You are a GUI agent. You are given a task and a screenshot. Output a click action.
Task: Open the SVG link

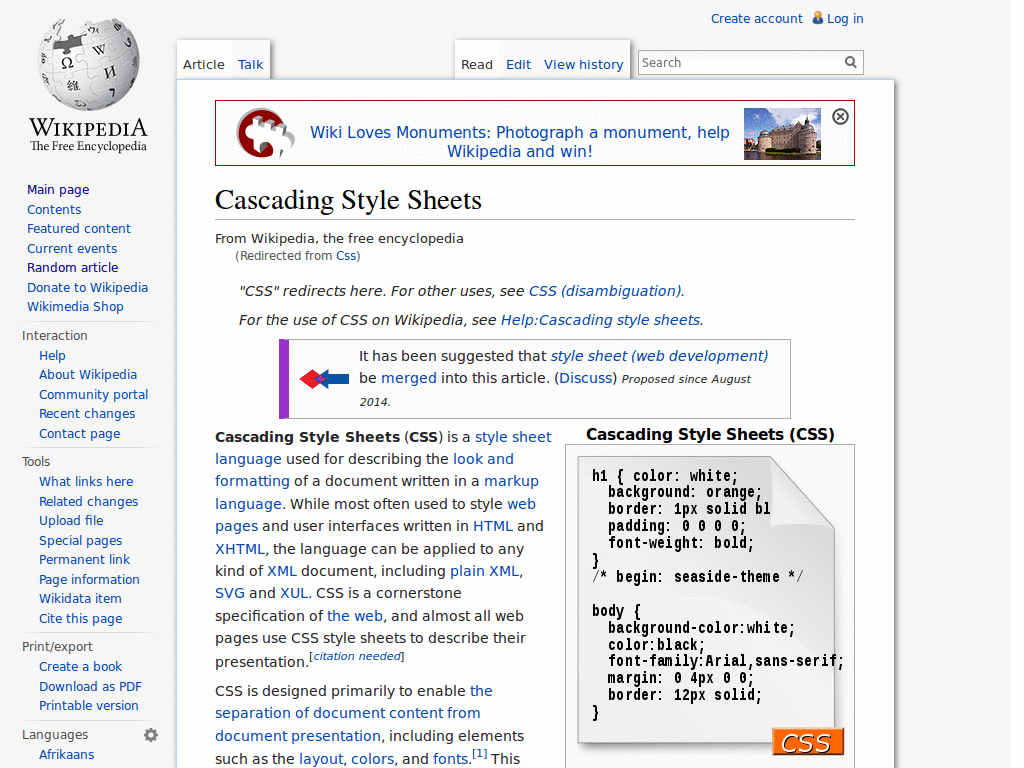(x=230, y=593)
